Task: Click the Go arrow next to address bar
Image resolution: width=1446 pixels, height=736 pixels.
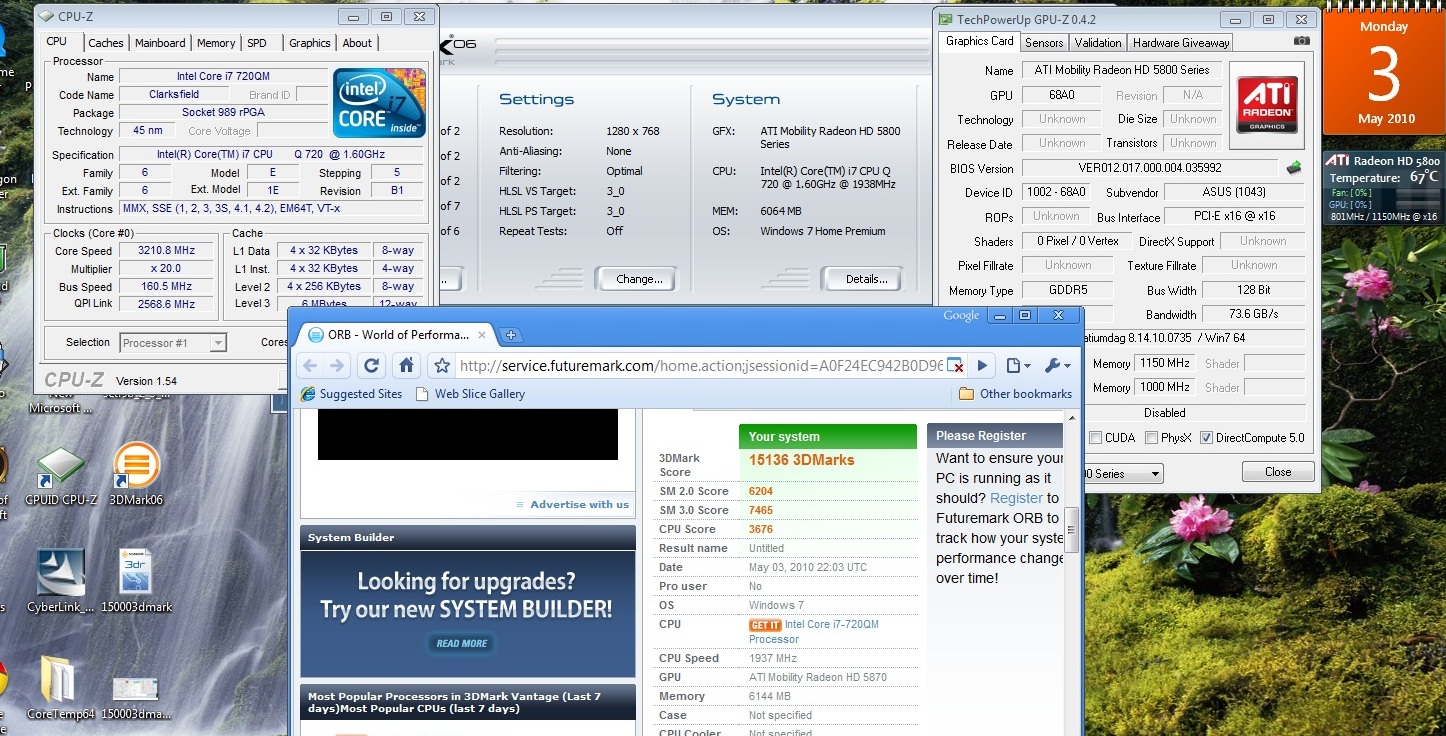Action: (x=983, y=366)
